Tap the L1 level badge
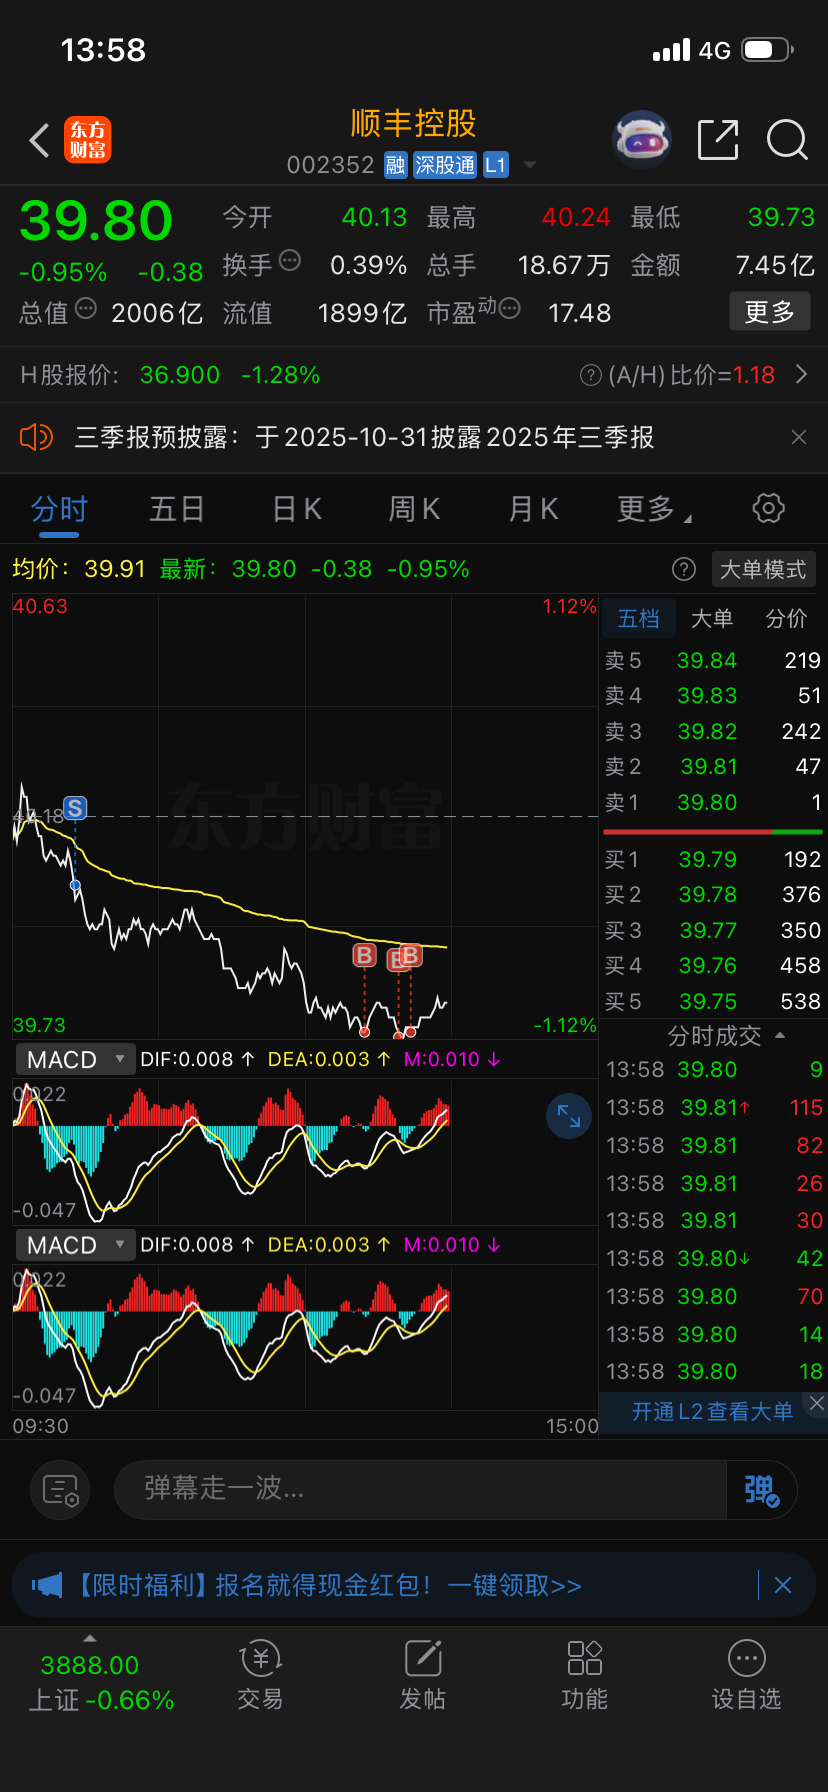This screenshot has width=828, height=1792. (496, 165)
